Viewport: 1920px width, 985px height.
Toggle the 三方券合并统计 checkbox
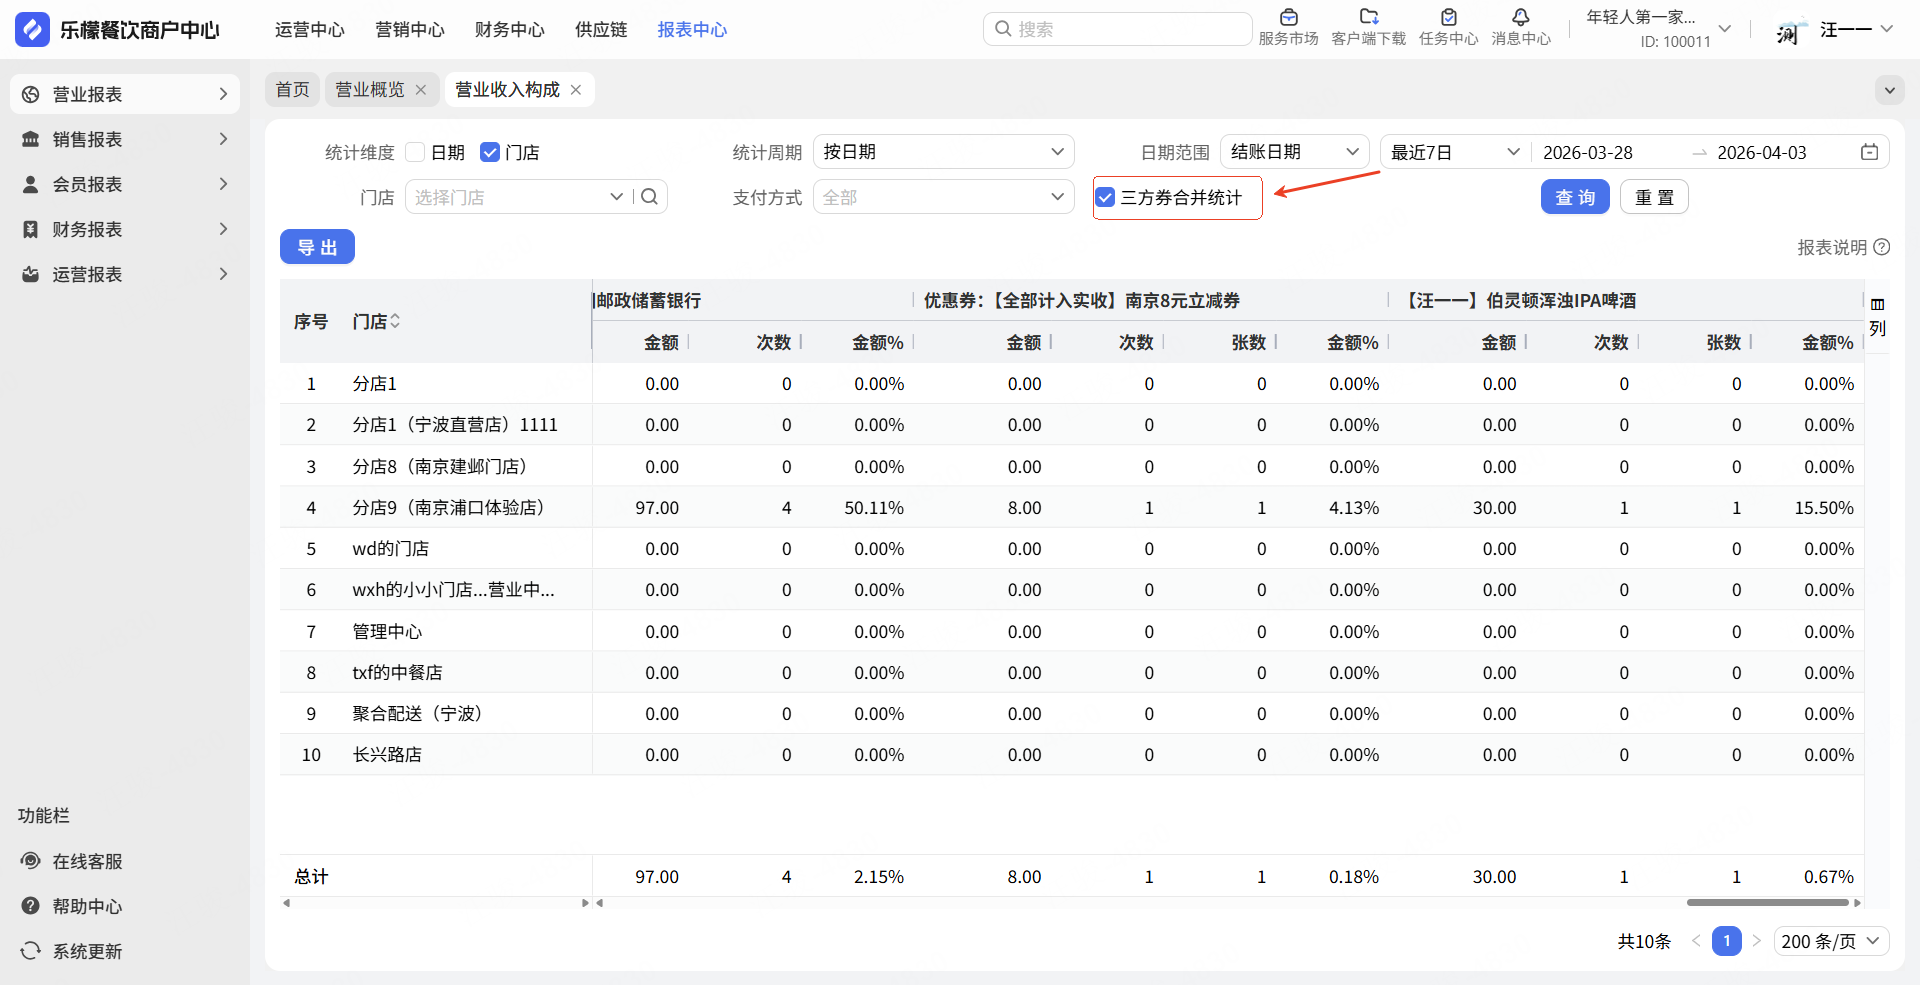click(1105, 198)
